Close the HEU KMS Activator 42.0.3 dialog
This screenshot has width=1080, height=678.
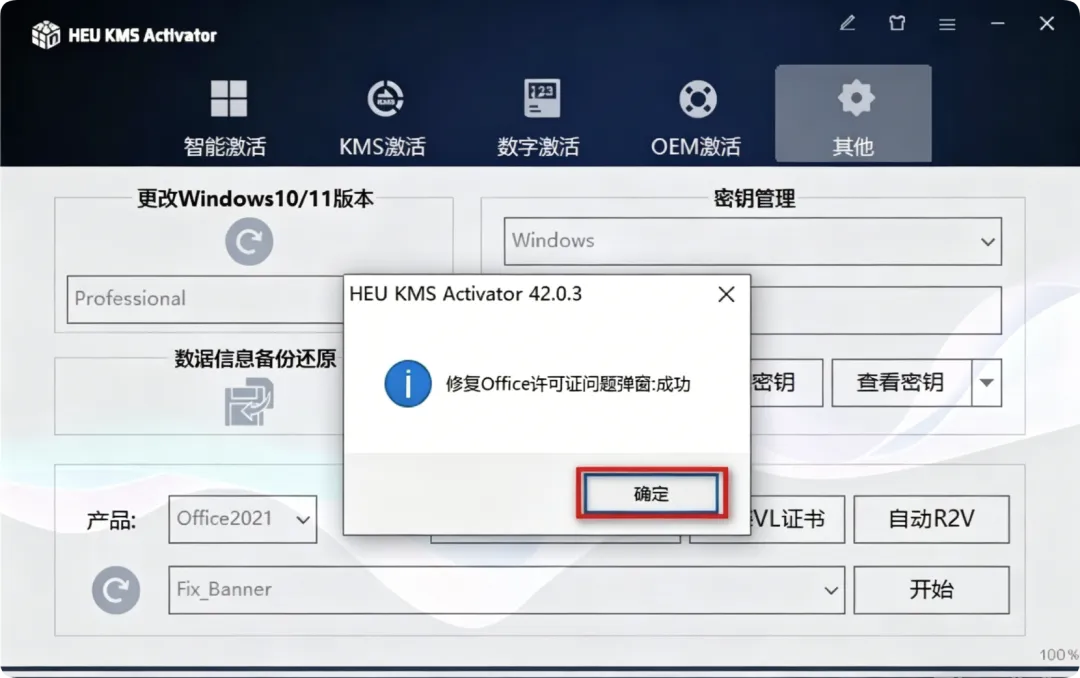click(x=726, y=294)
